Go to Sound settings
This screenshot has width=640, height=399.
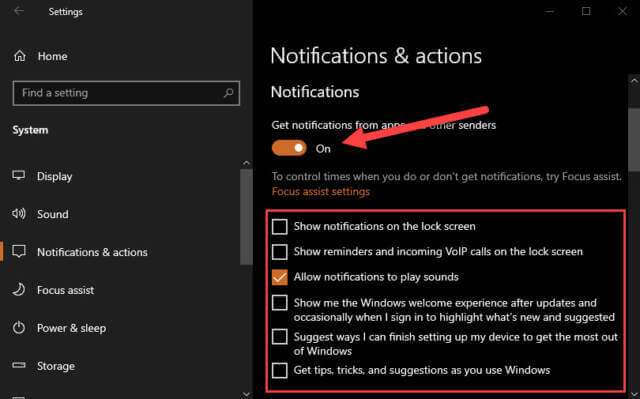pos(53,214)
